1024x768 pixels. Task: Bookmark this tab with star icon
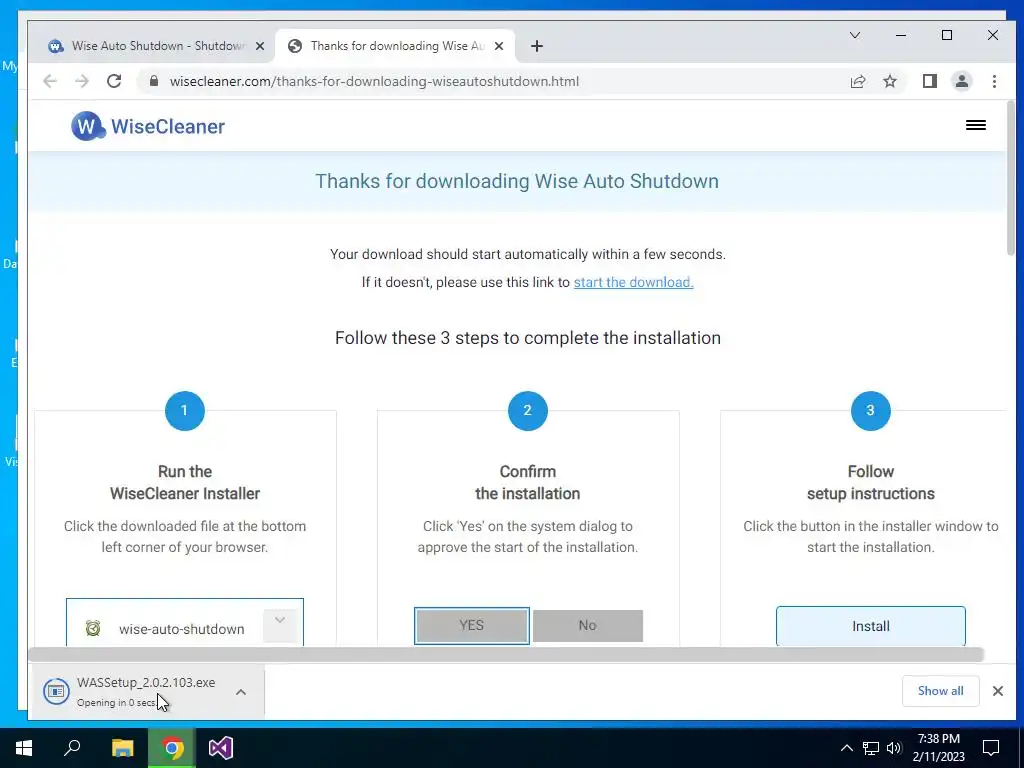coord(889,81)
